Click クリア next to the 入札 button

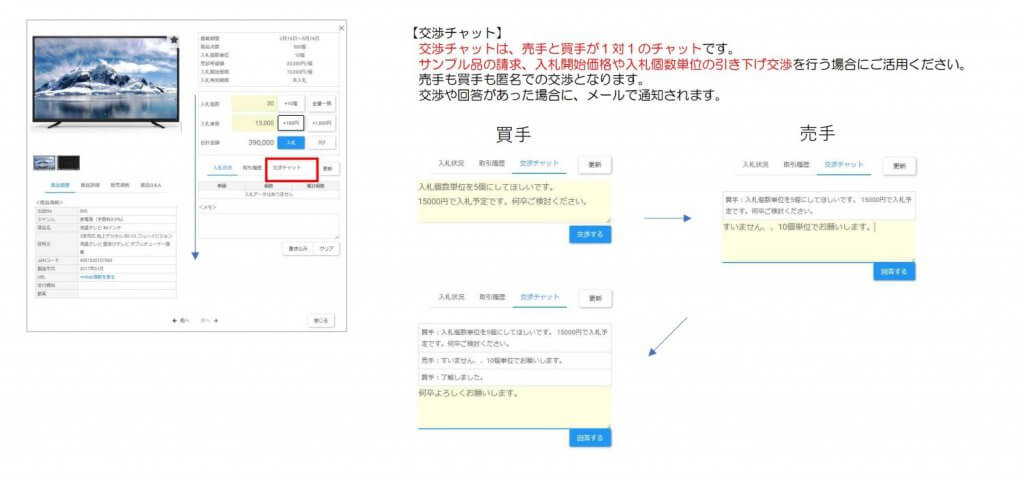click(x=322, y=142)
